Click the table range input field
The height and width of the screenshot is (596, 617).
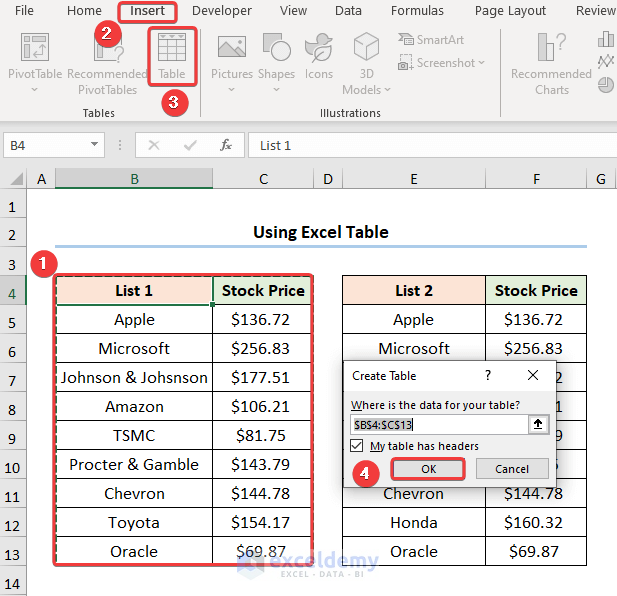click(439, 424)
